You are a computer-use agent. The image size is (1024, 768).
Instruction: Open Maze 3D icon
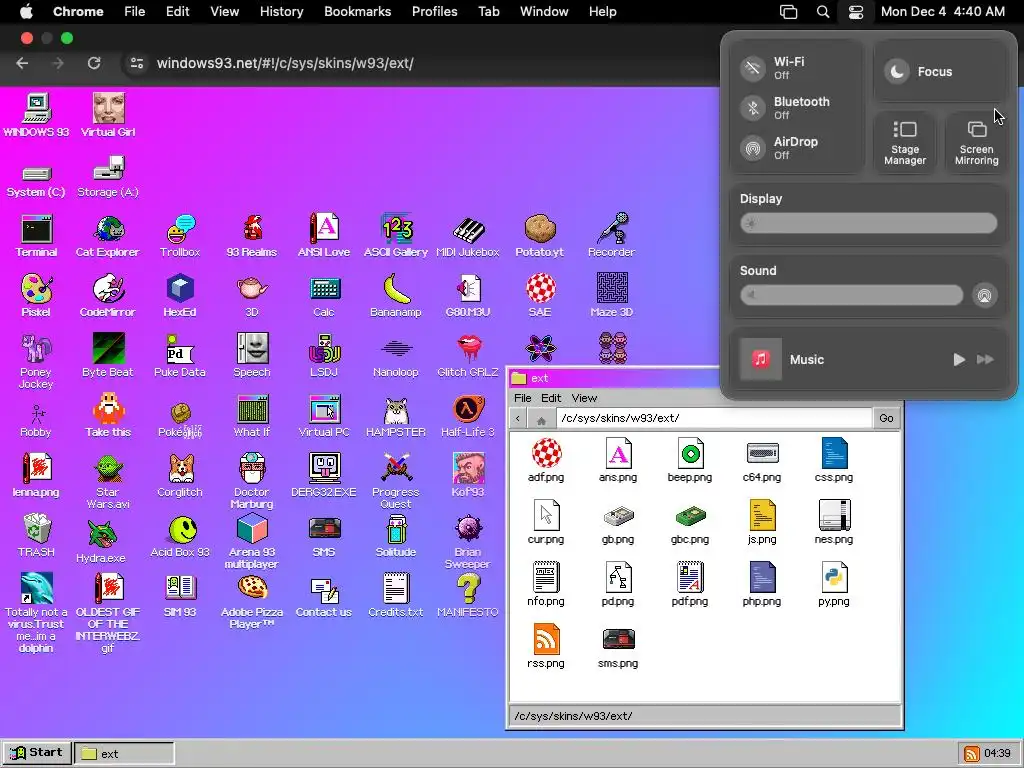coord(611,296)
